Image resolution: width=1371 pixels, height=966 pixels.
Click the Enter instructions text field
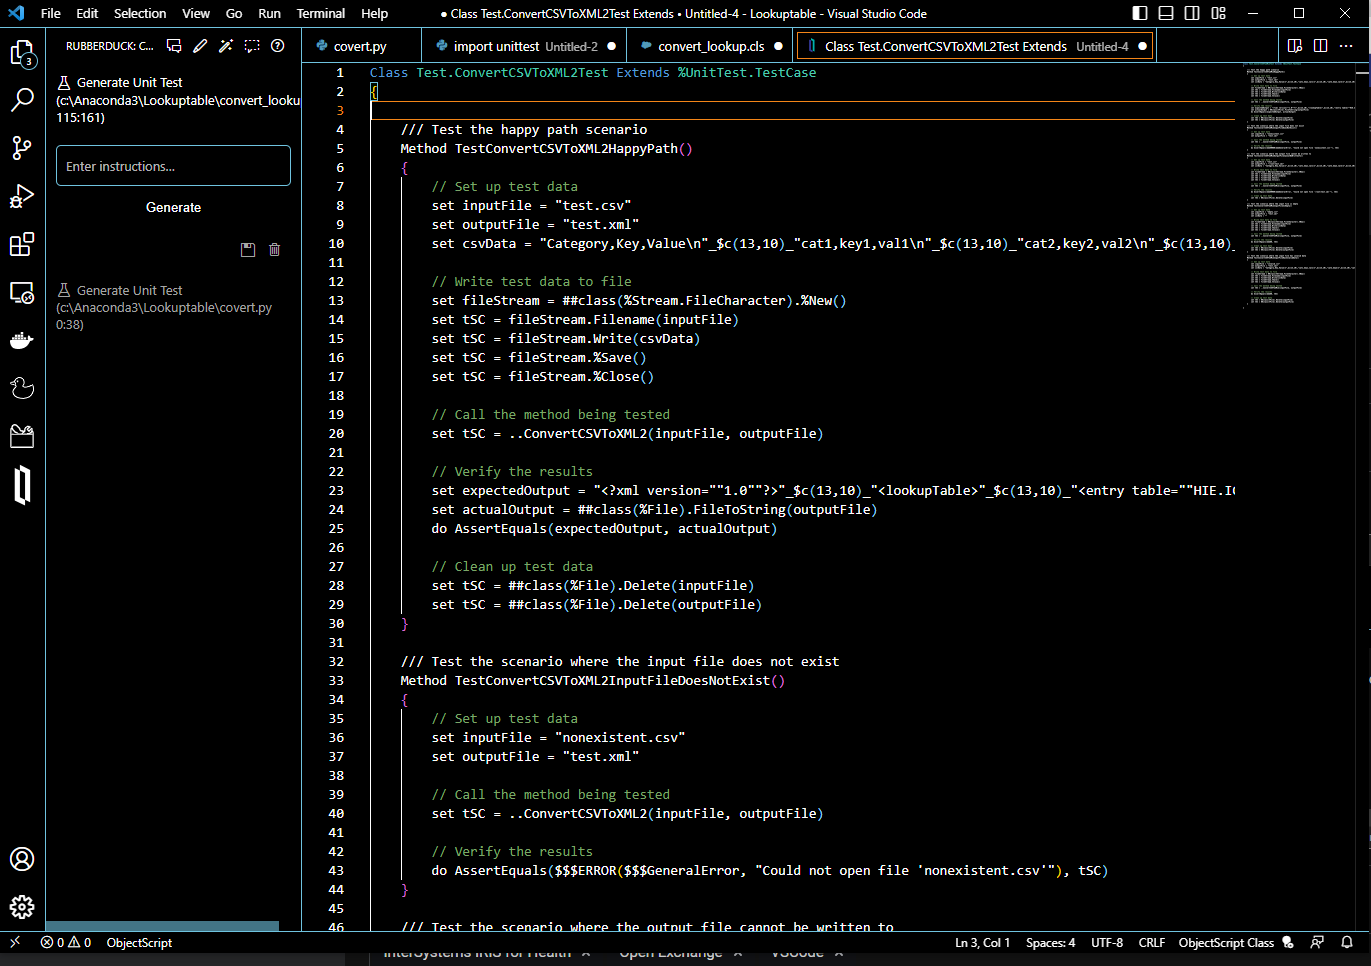point(173,166)
